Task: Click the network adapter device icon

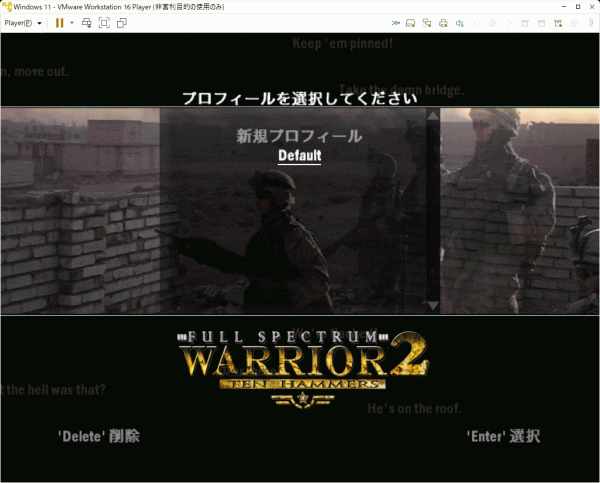Action: (427, 23)
